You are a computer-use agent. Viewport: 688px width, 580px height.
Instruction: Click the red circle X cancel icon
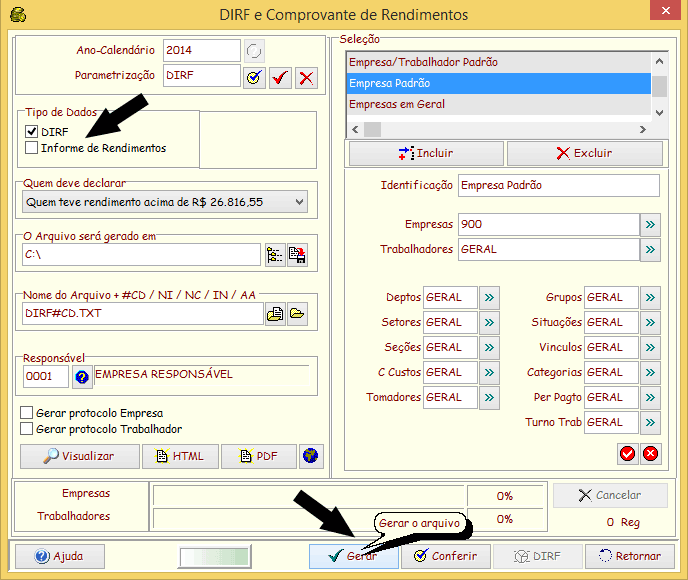[650, 454]
